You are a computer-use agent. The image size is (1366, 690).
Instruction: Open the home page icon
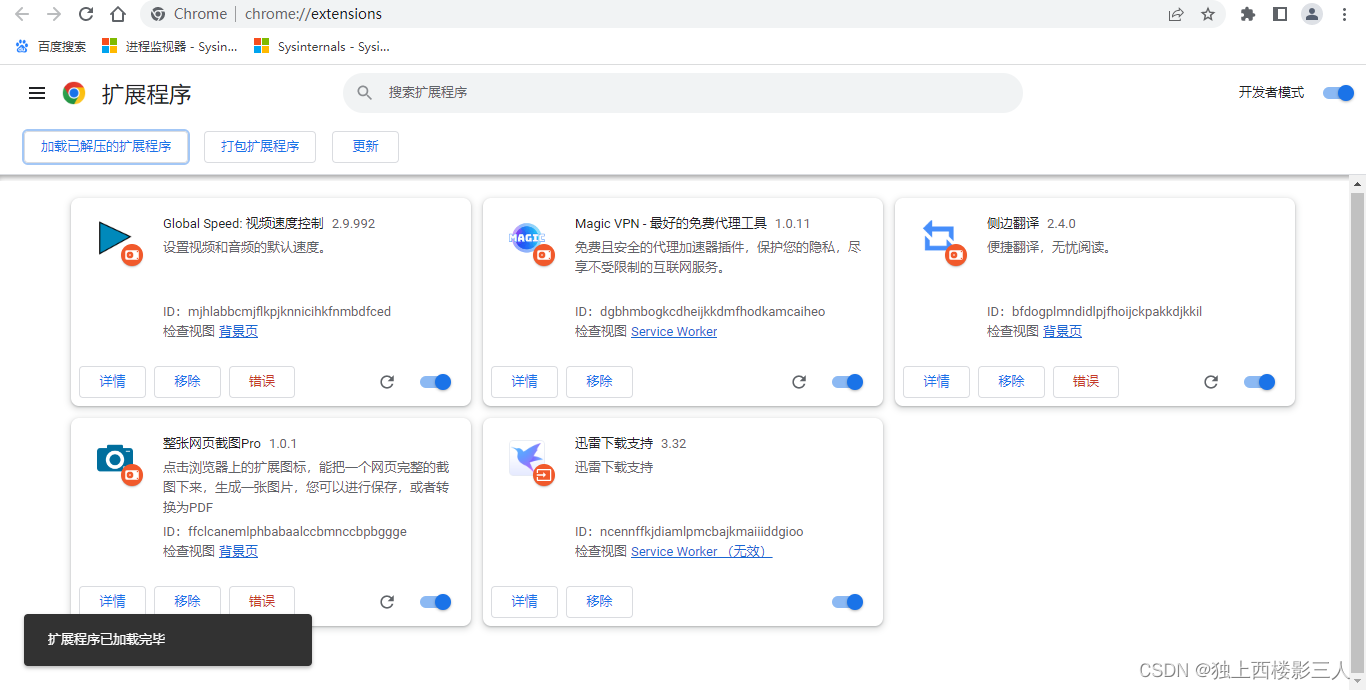coord(118,14)
